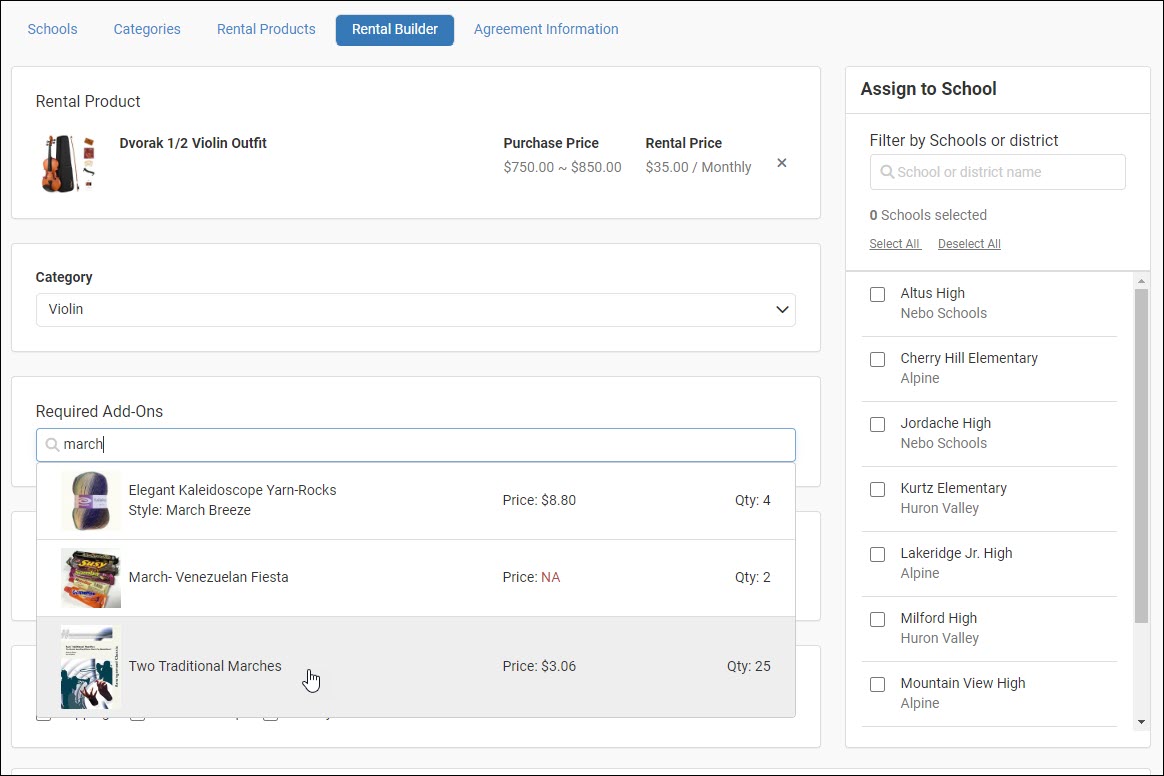Click the Price: $8.80 value

coord(539,501)
